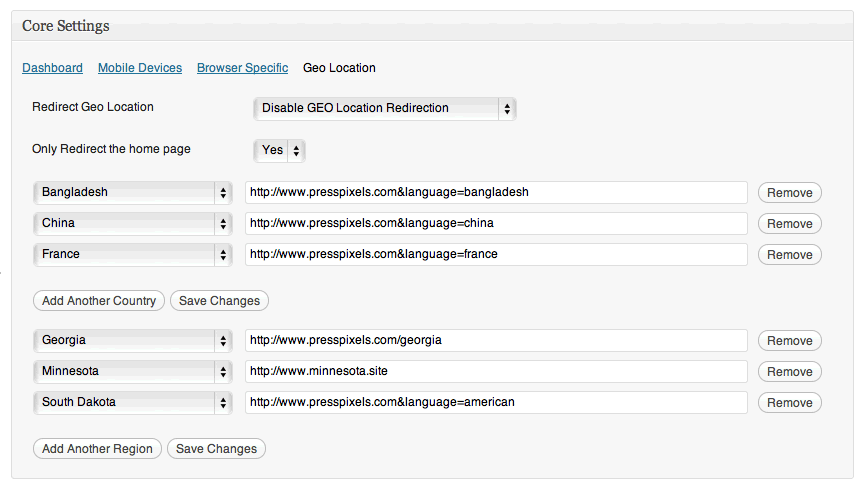Open the Only Redirect home page selector
Image resolution: width=864 pixels, height=489 pixels.
pos(279,150)
